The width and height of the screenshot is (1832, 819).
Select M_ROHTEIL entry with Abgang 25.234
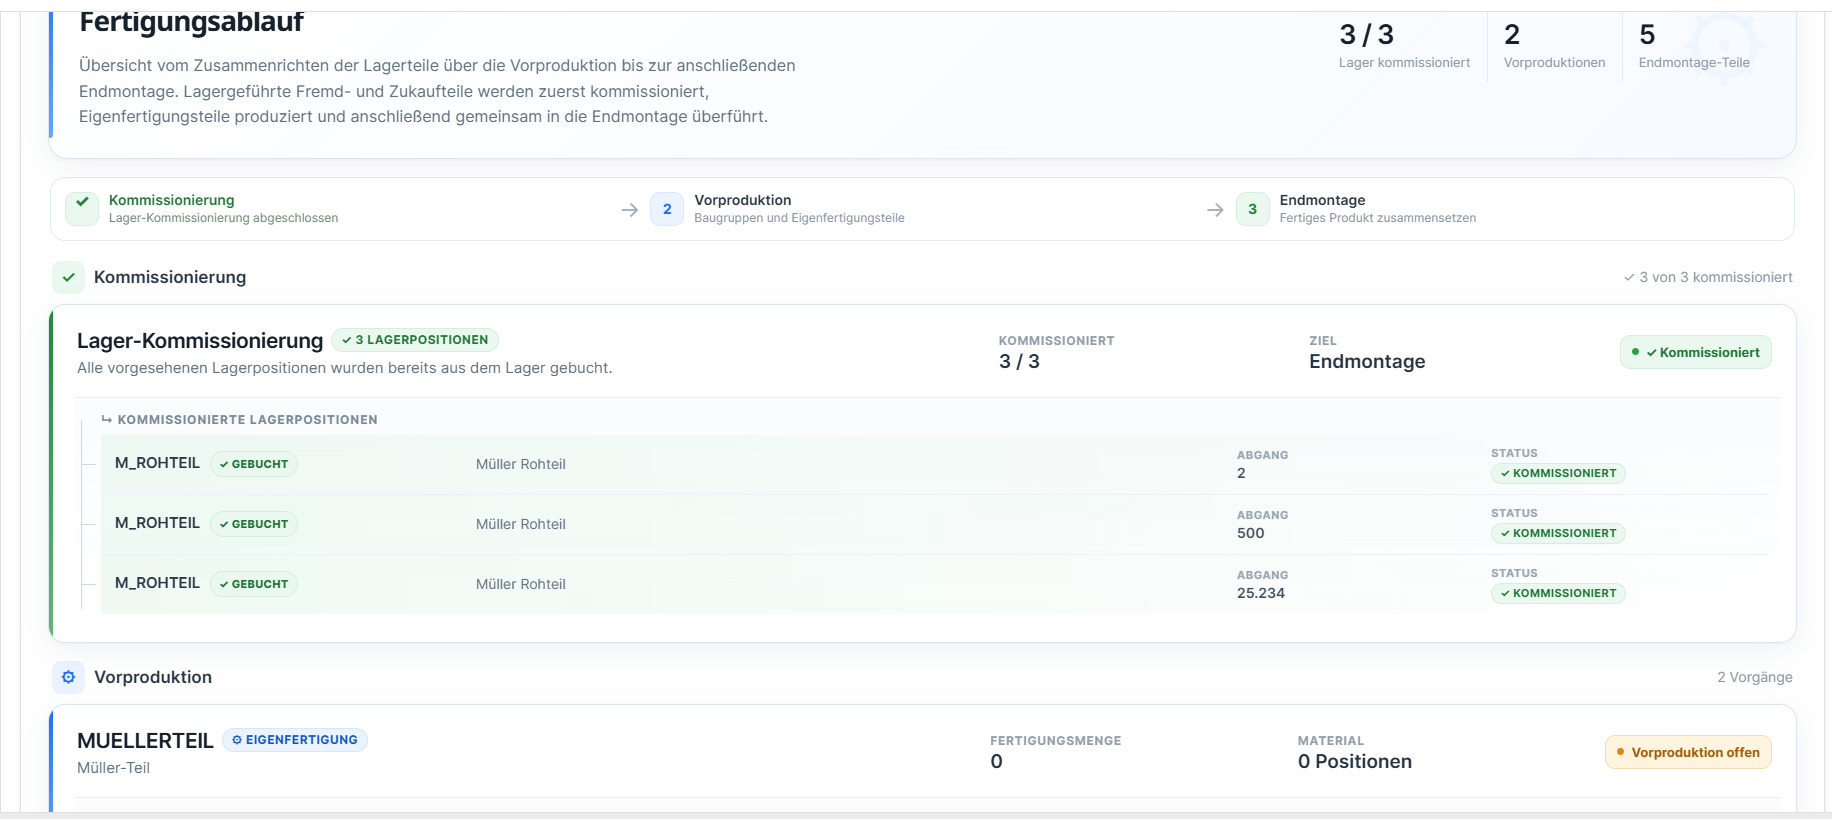click(x=157, y=583)
